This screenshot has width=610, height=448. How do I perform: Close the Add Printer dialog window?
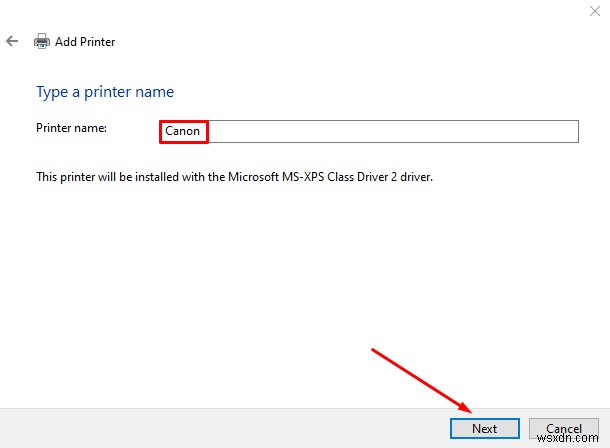coord(594,12)
